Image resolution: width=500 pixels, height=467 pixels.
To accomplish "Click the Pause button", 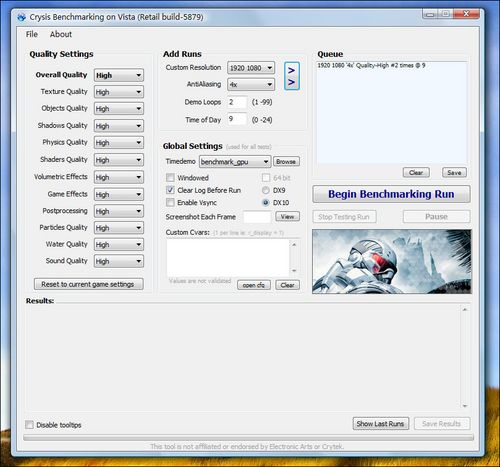I will click(436, 217).
